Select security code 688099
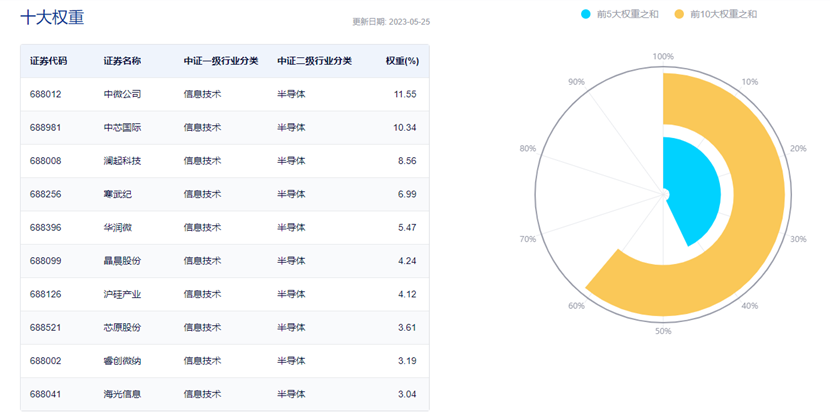 pos(46,261)
